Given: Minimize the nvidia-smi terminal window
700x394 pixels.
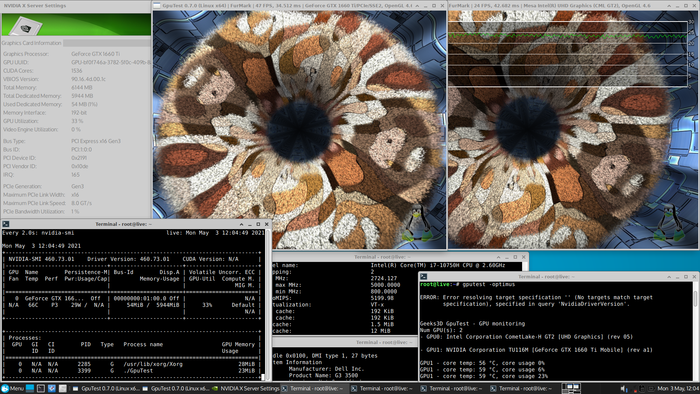Looking at the screenshot, I should (250, 224).
